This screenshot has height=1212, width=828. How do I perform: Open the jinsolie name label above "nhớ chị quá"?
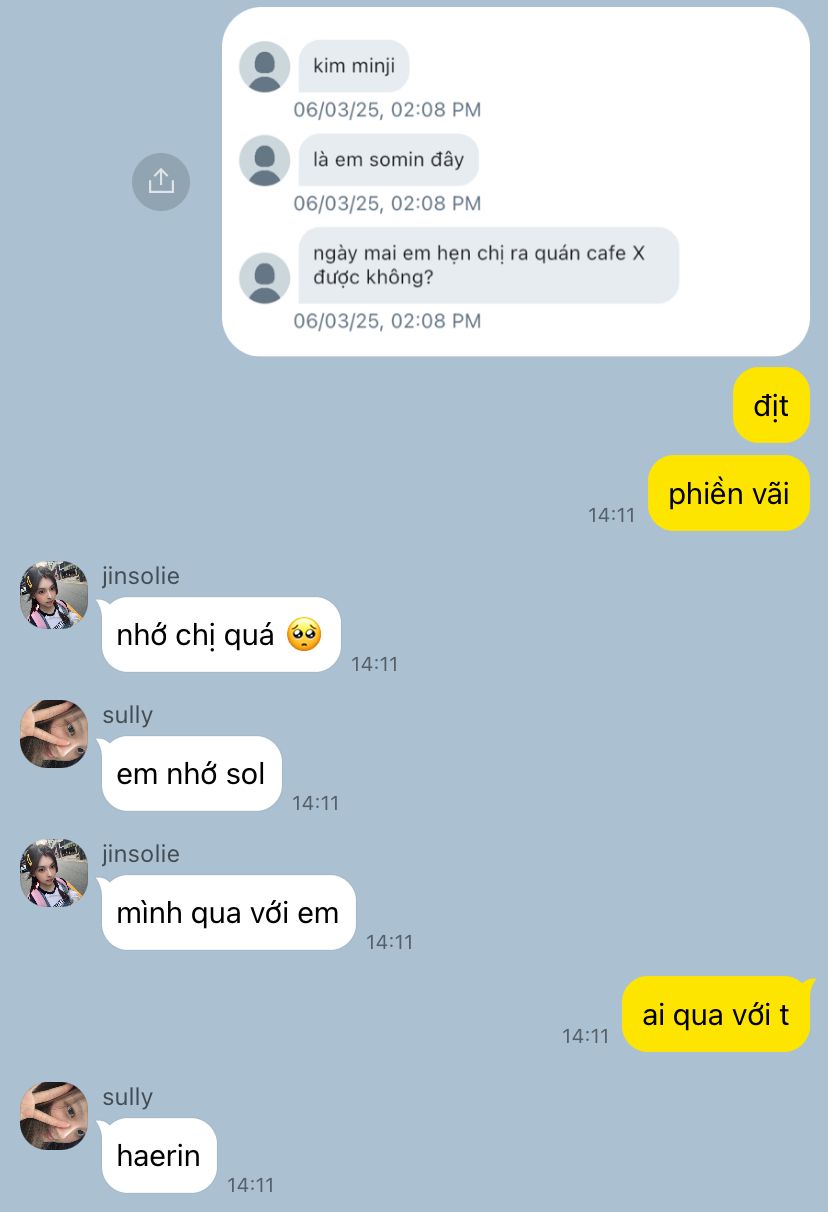pos(141,576)
